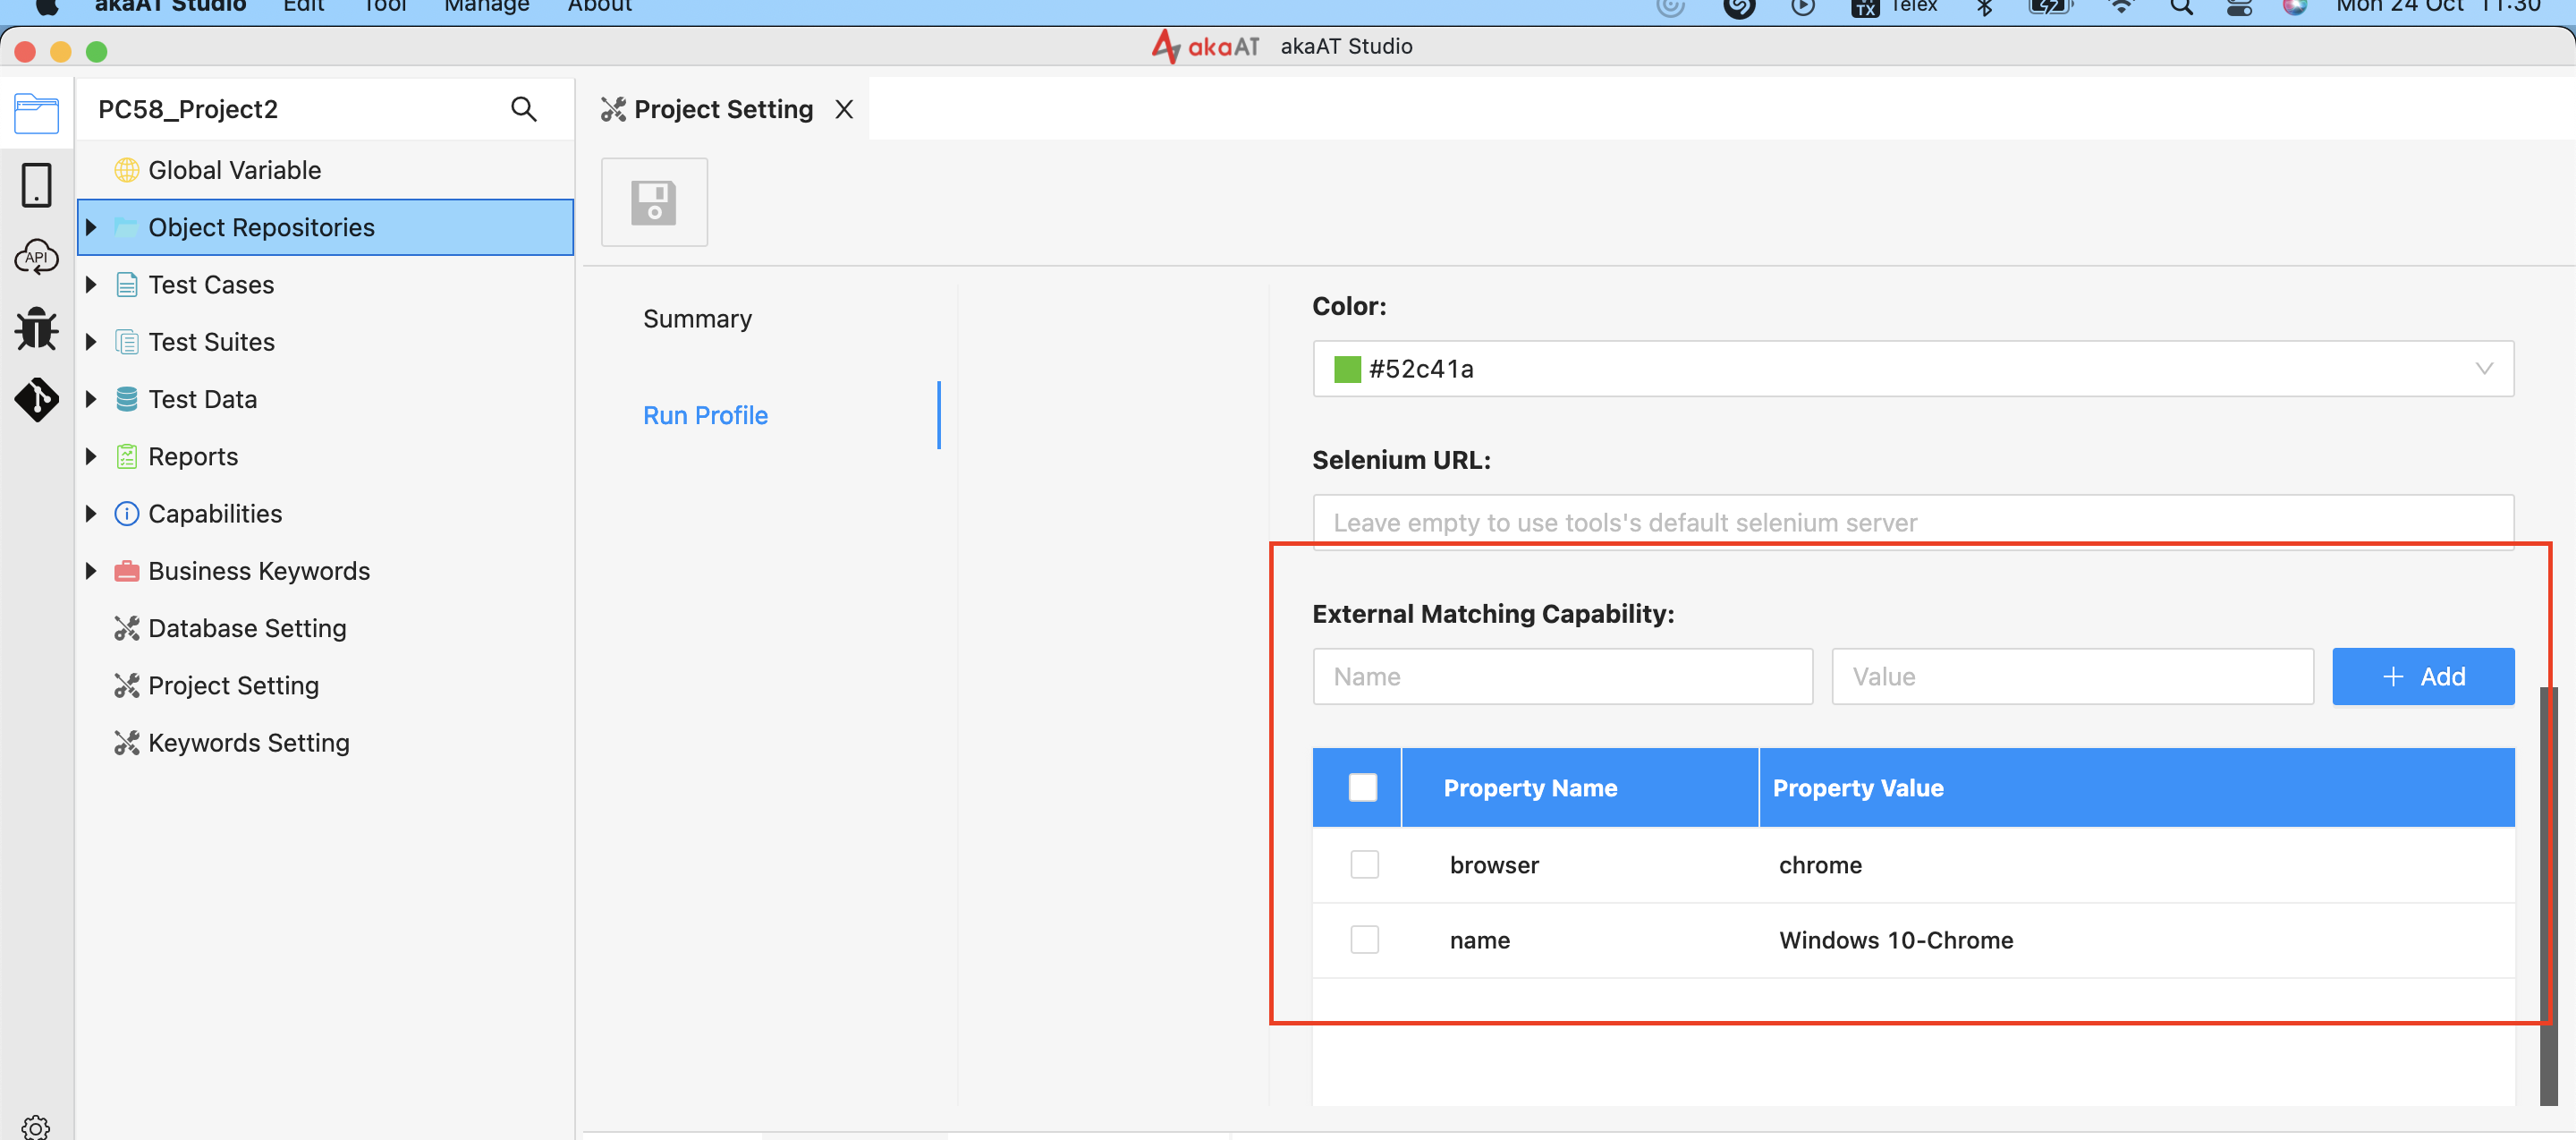Image resolution: width=2576 pixels, height=1140 pixels.
Task: Open Global Variable in project tree
Action: [234, 170]
